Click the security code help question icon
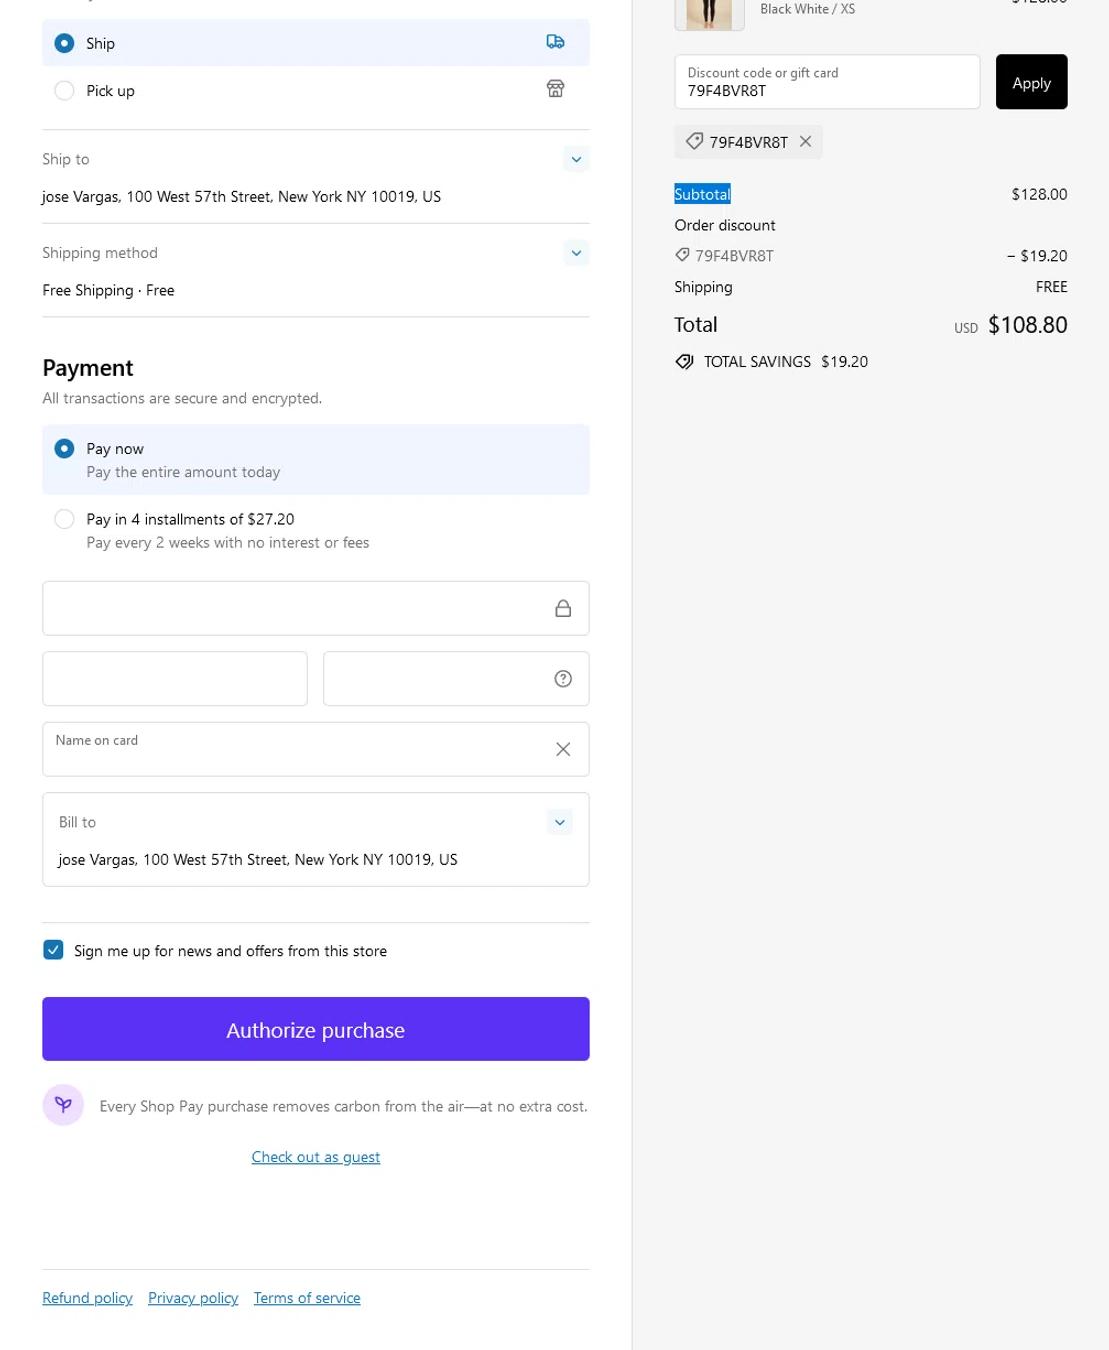 click(x=563, y=679)
